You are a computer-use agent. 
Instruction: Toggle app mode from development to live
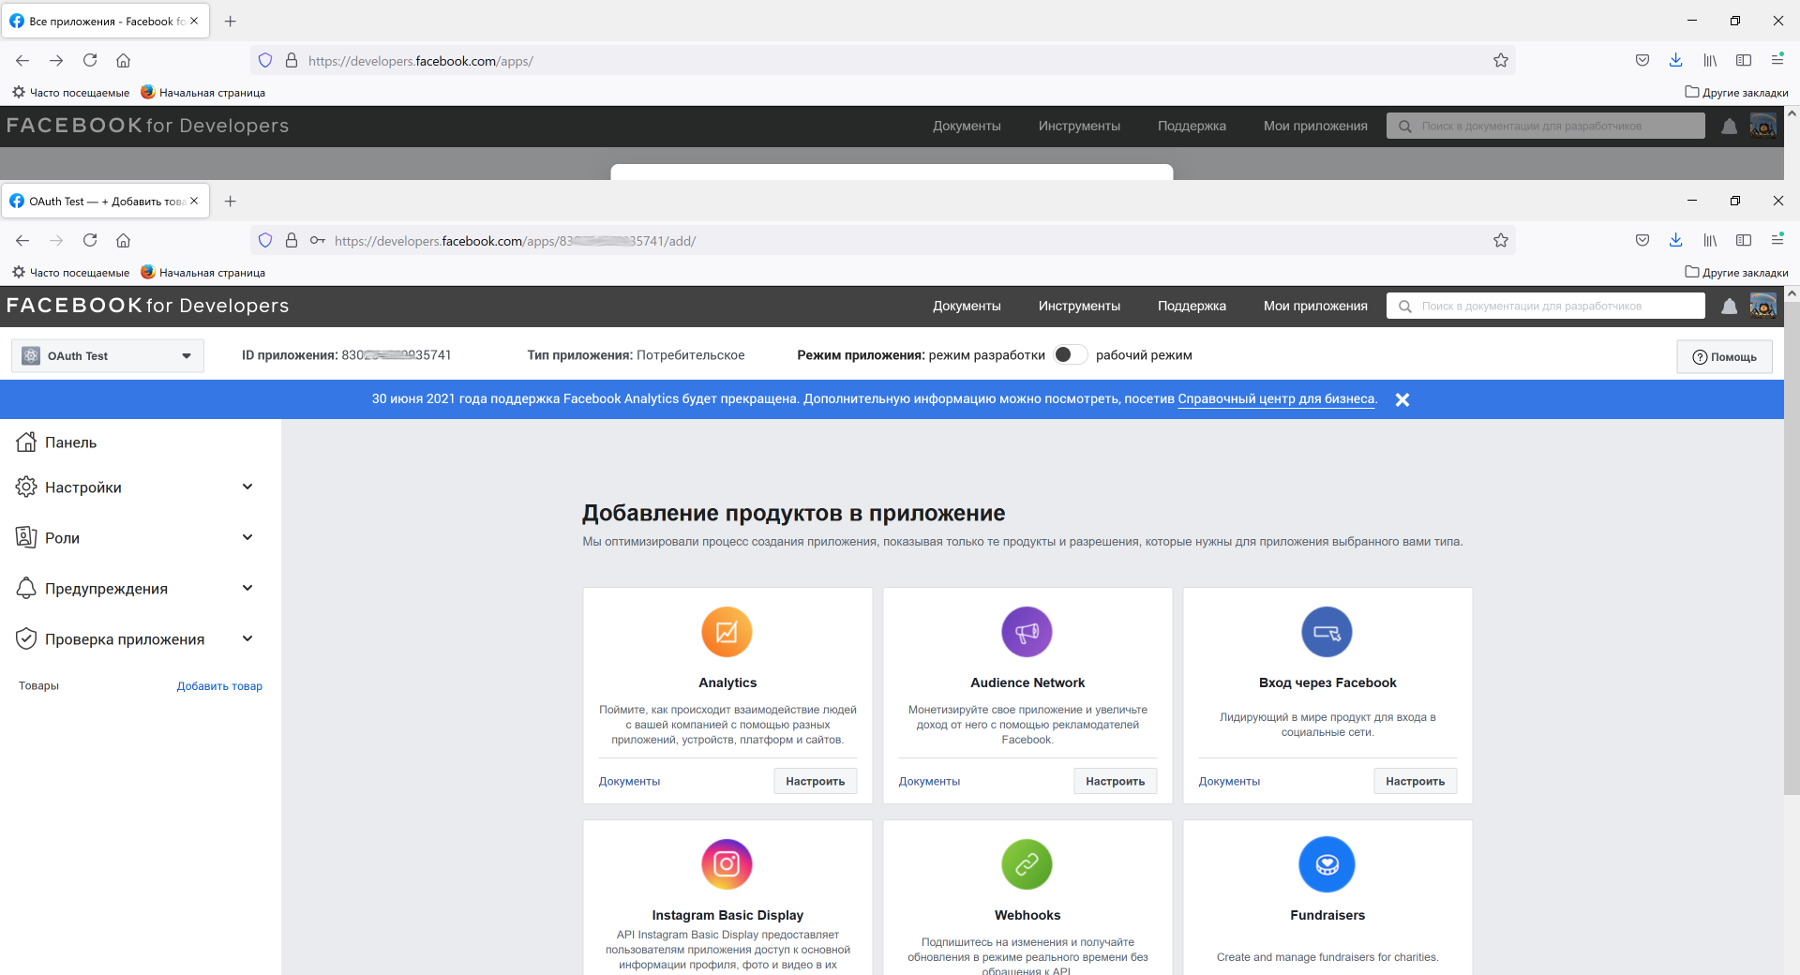[x=1069, y=355]
